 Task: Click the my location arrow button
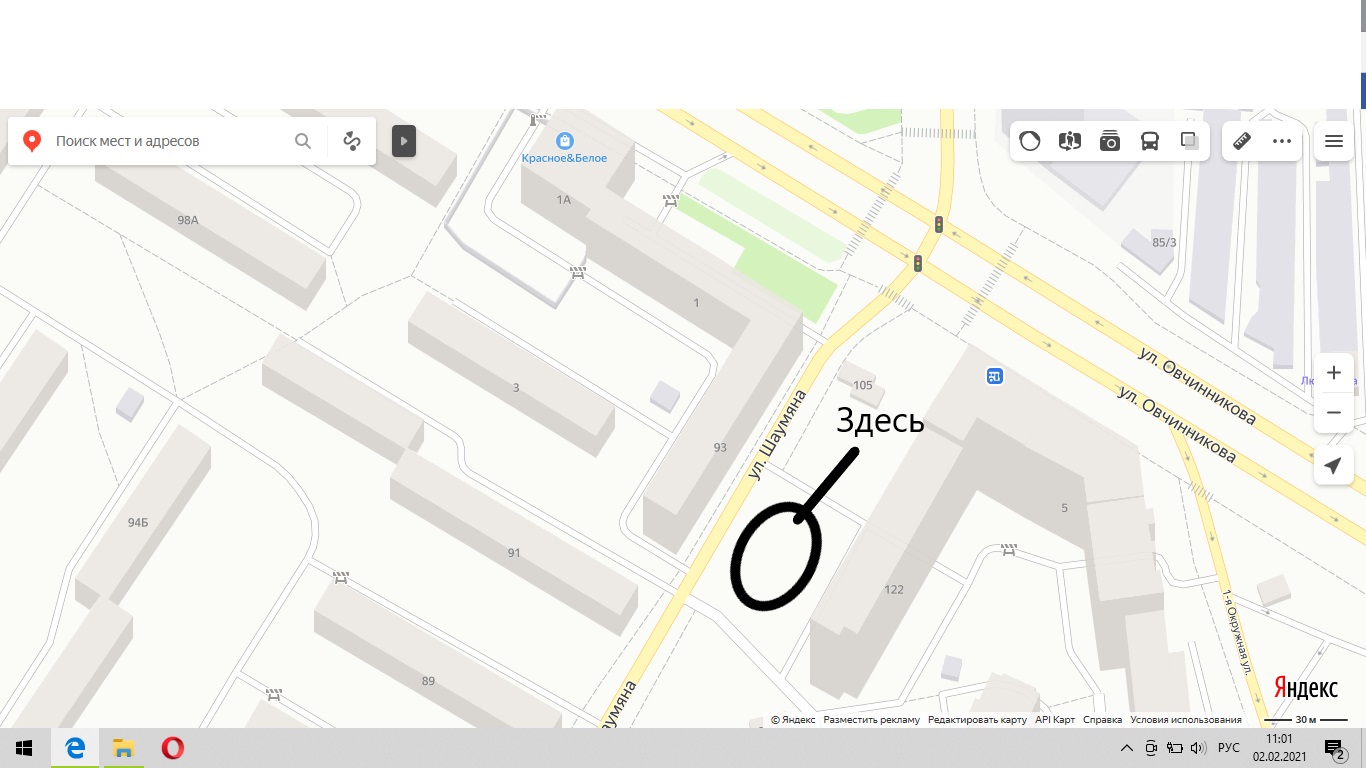point(1333,466)
